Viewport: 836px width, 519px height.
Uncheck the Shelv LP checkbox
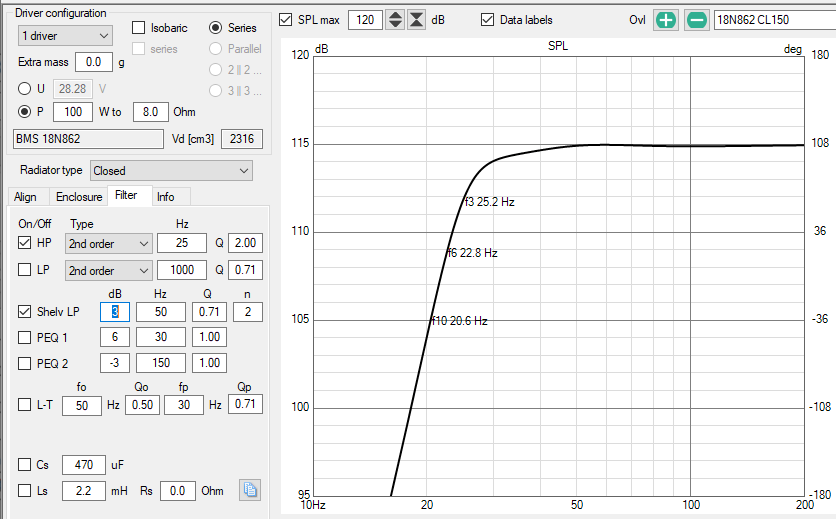pos(25,312)
